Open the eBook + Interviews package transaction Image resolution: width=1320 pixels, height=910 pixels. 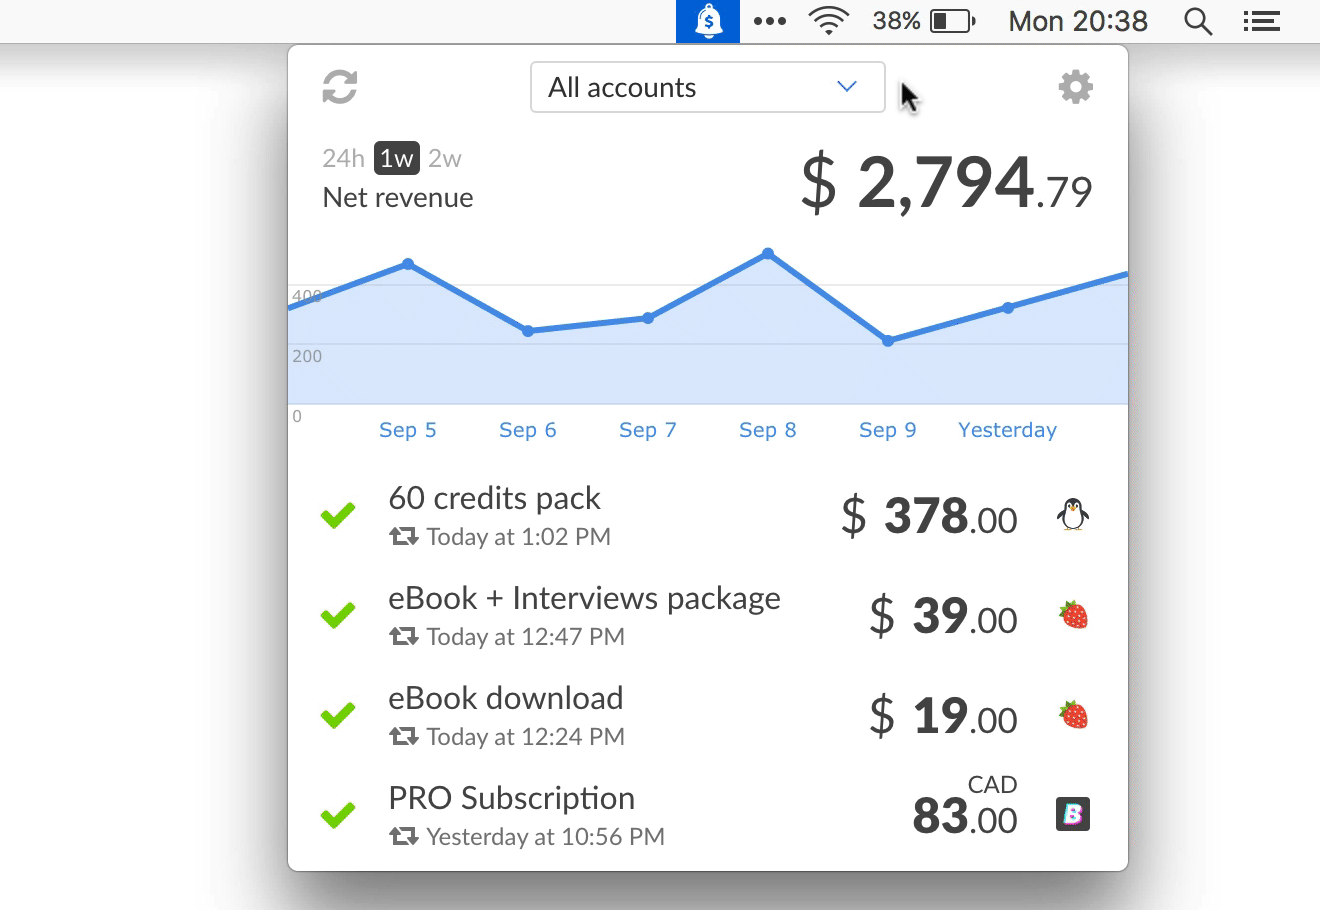[x=708, y=616]
